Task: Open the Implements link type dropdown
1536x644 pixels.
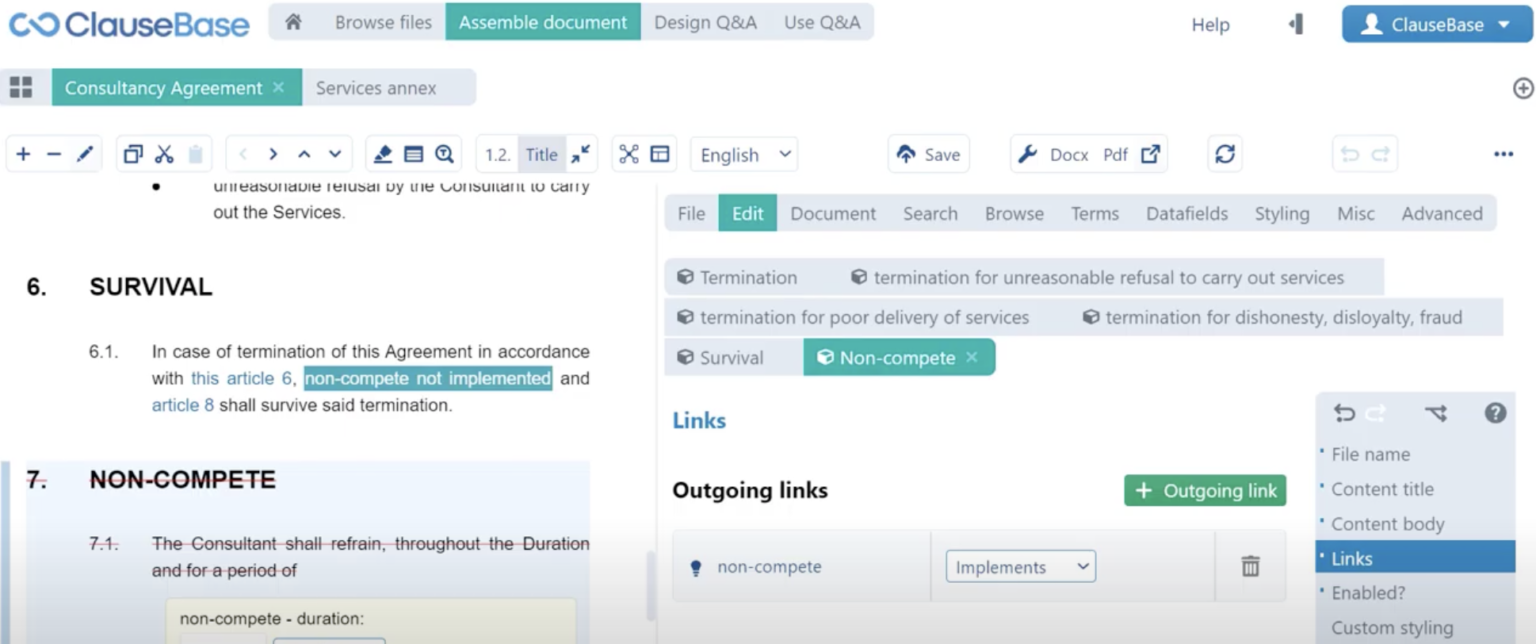Action: 1020,567
